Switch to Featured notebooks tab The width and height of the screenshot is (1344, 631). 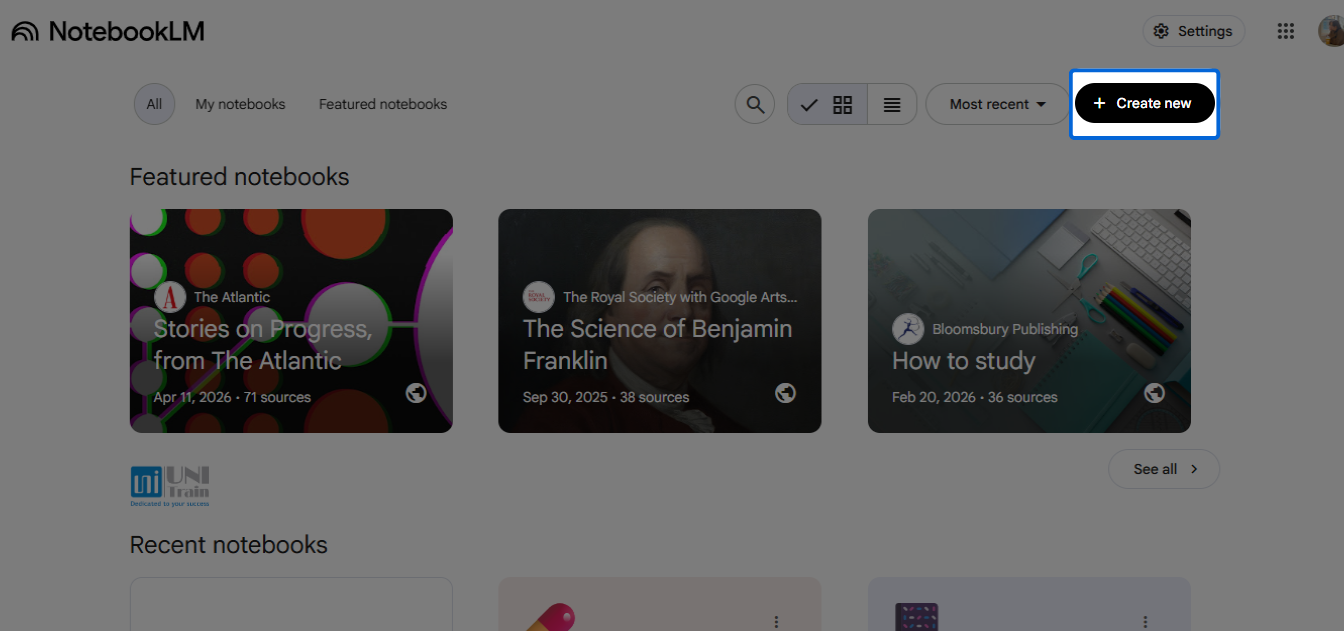tap(383, 104)
